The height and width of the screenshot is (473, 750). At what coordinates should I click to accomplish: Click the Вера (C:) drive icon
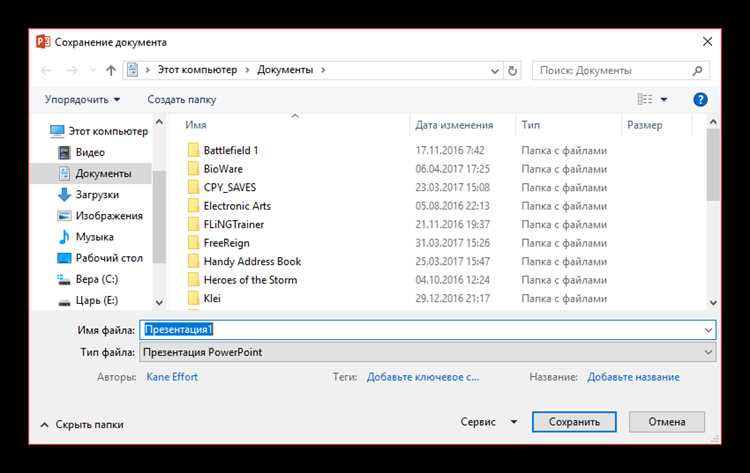[64, 279]
